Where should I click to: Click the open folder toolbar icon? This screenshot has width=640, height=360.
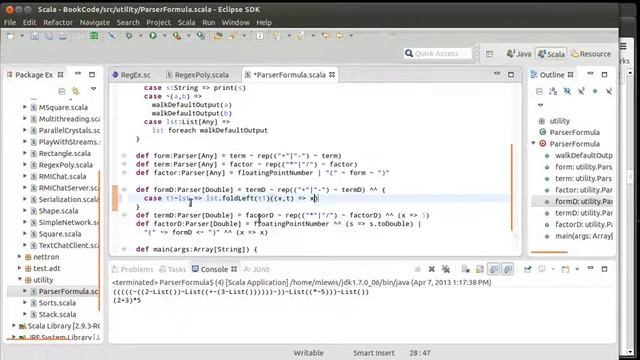click(218, 36)
